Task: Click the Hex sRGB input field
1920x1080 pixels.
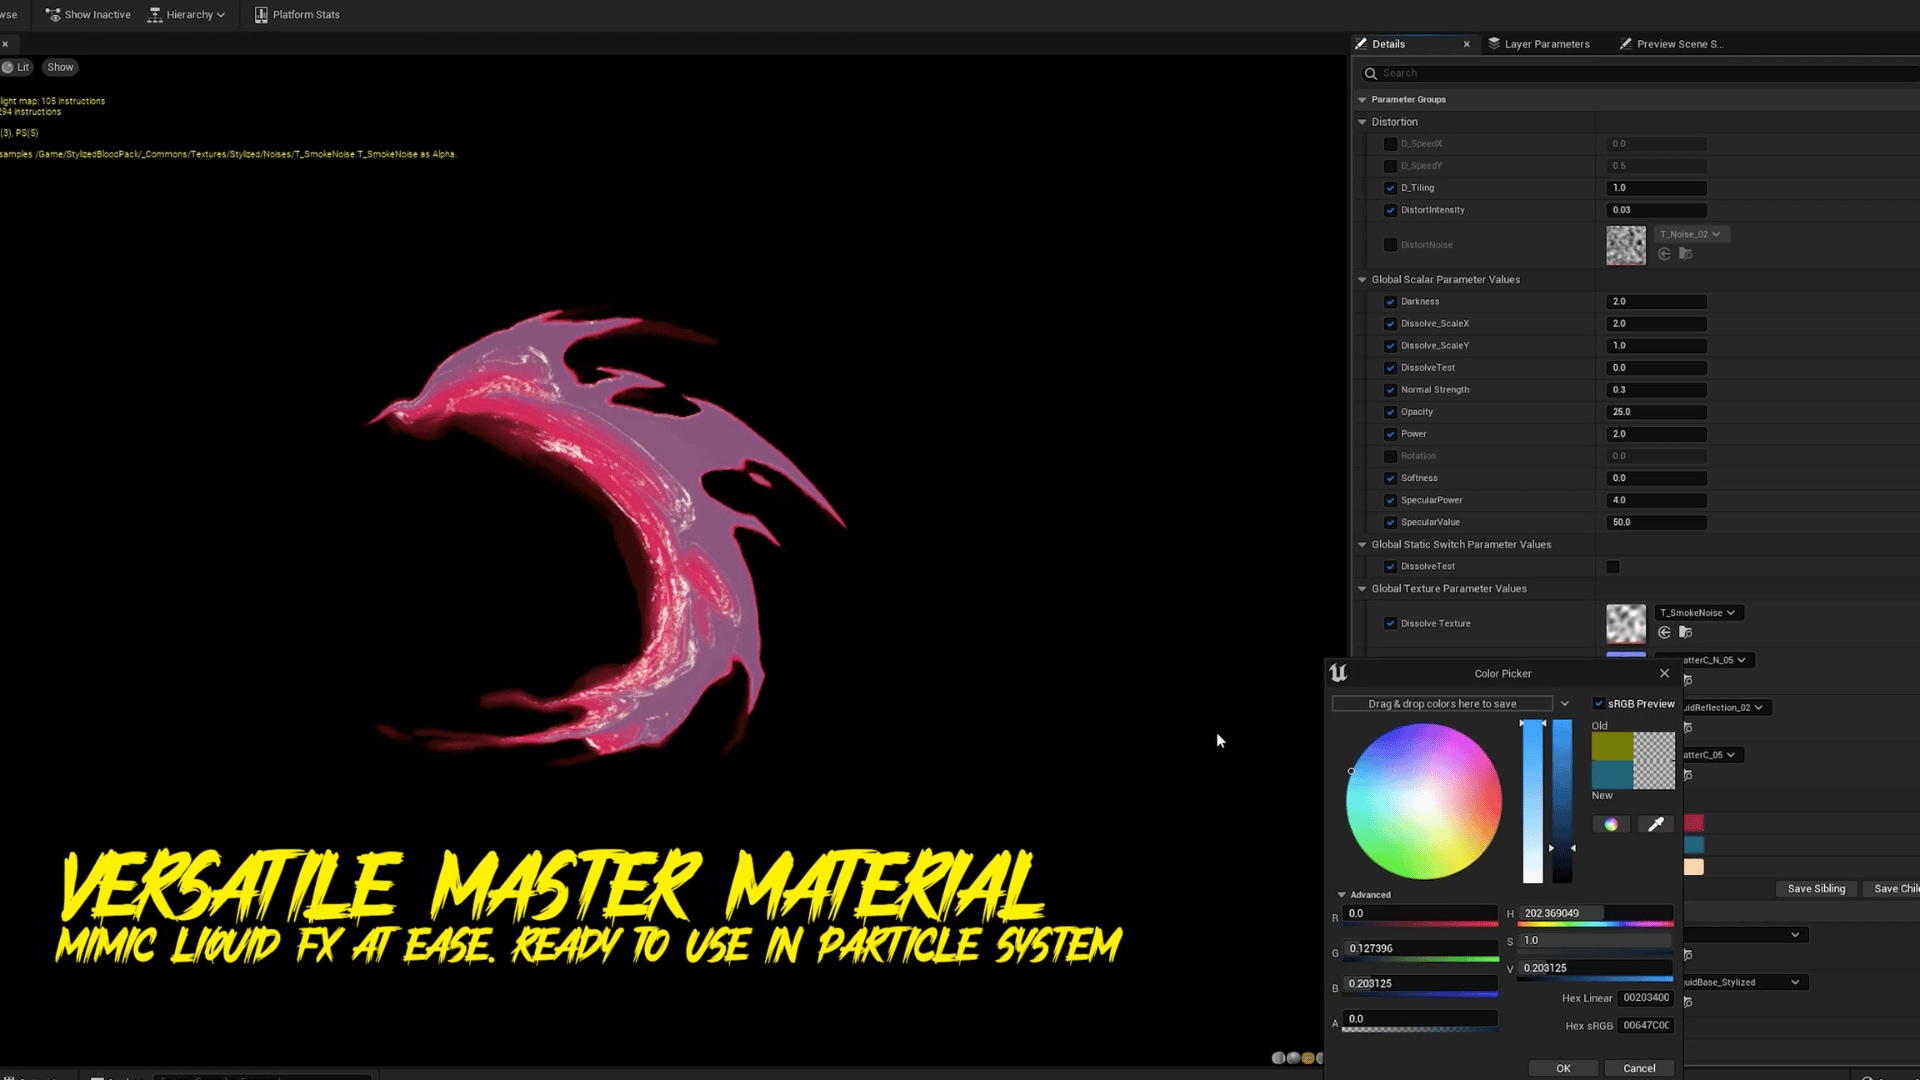Action: point(1644,1025)
